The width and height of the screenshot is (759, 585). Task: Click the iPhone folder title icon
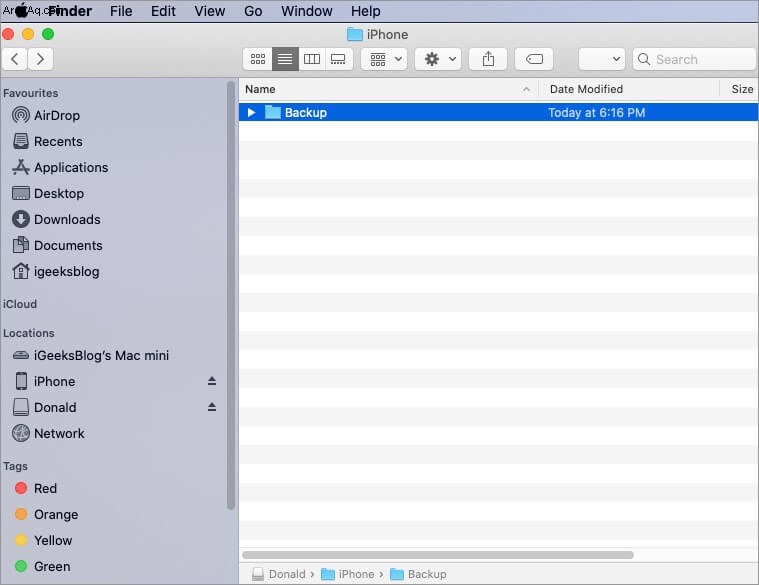click(355, 34)
